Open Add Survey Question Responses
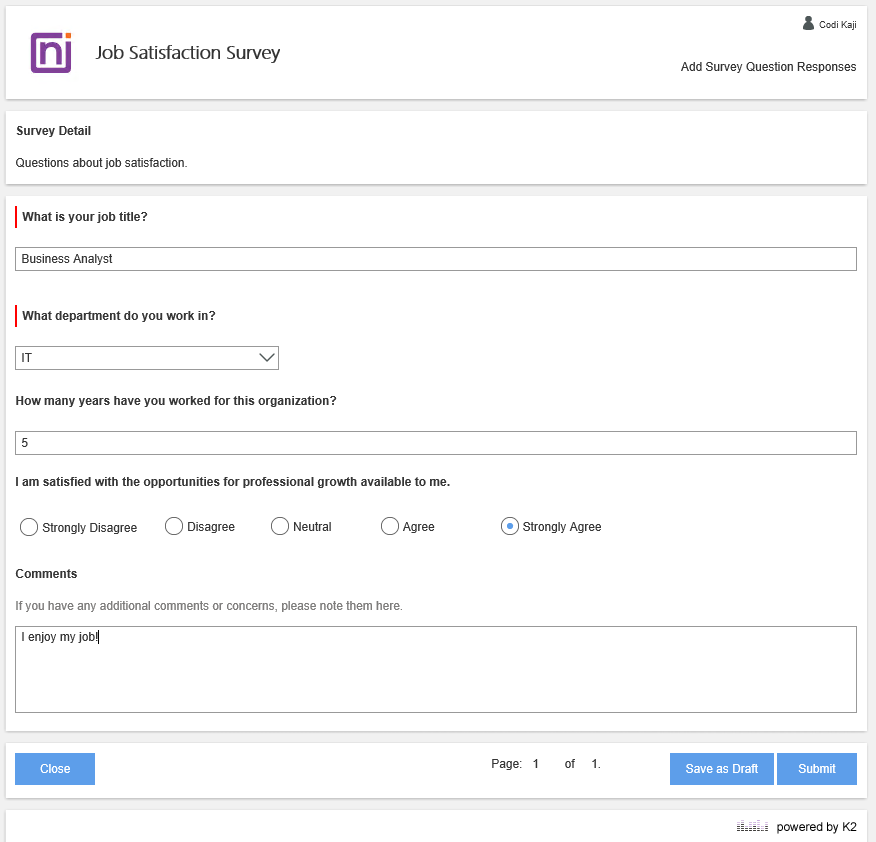The width and height of the screenshot is (876, 842). [x=767, y=66]
